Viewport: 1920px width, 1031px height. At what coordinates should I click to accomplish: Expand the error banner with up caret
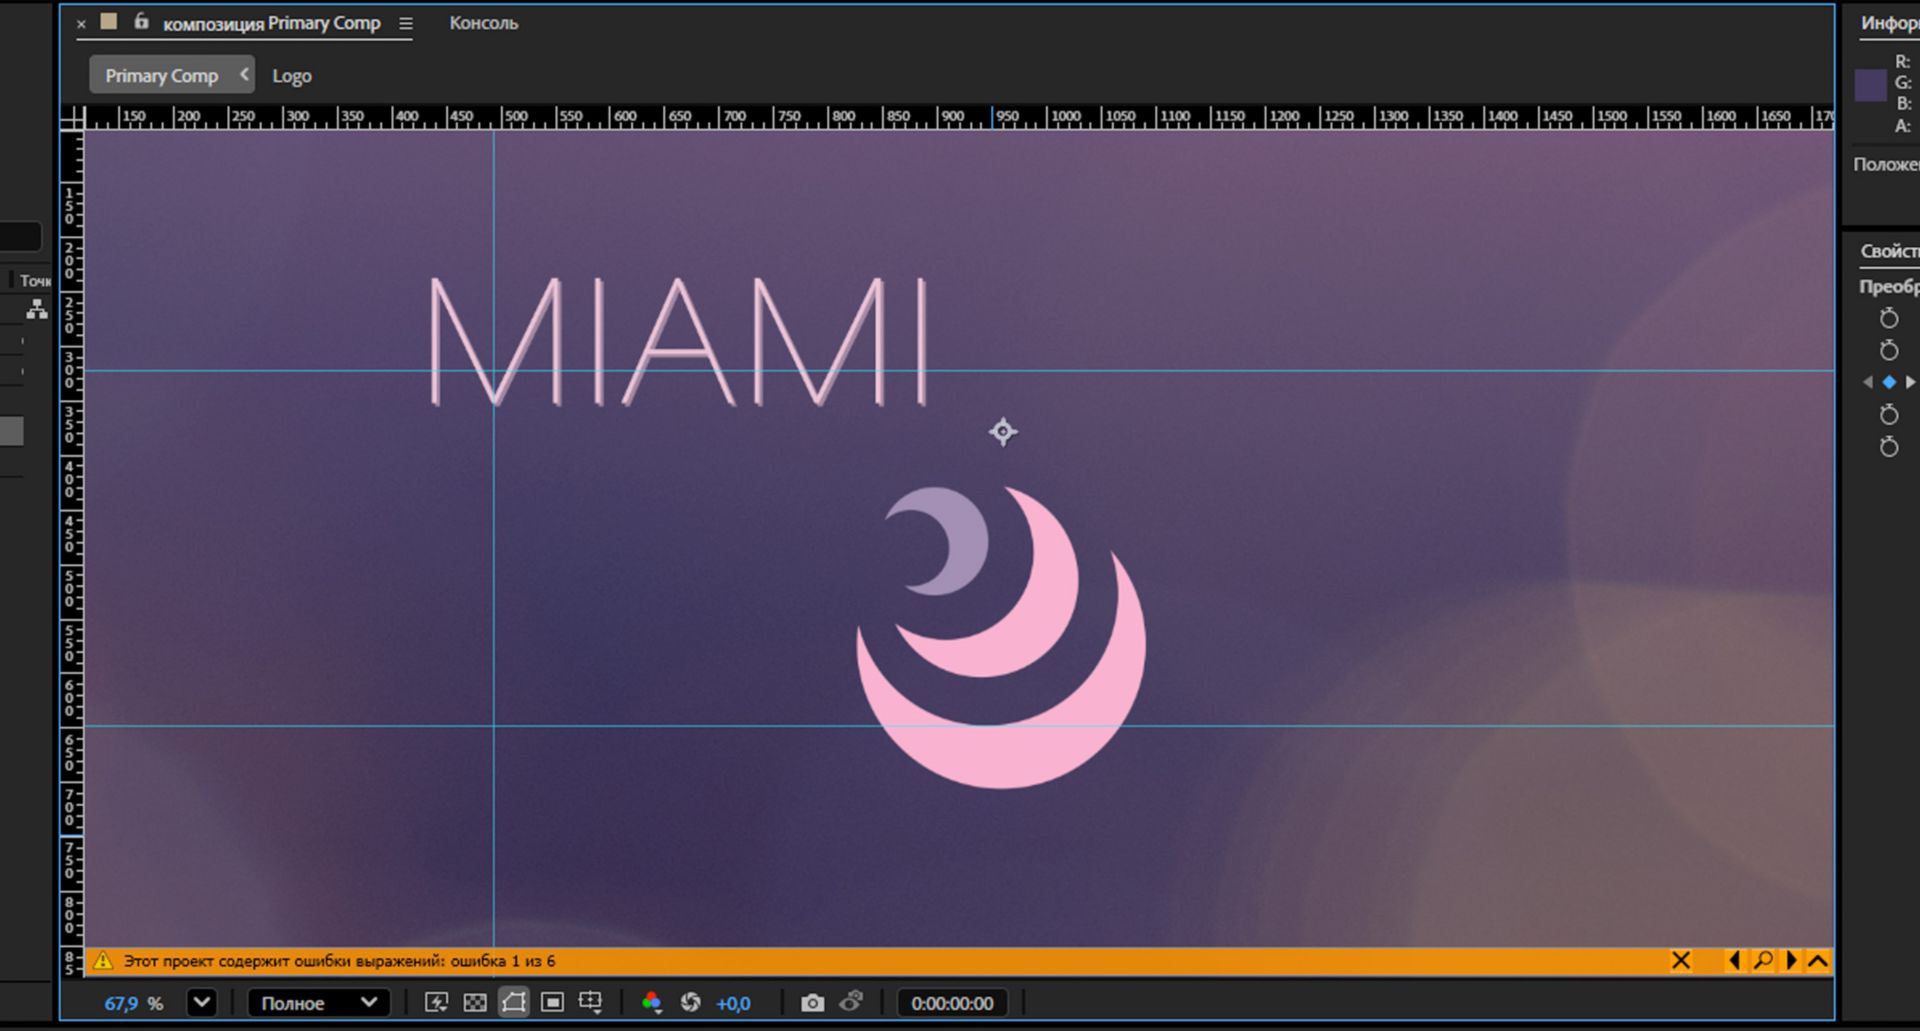pyautogui.click(x=1818, y=961)
